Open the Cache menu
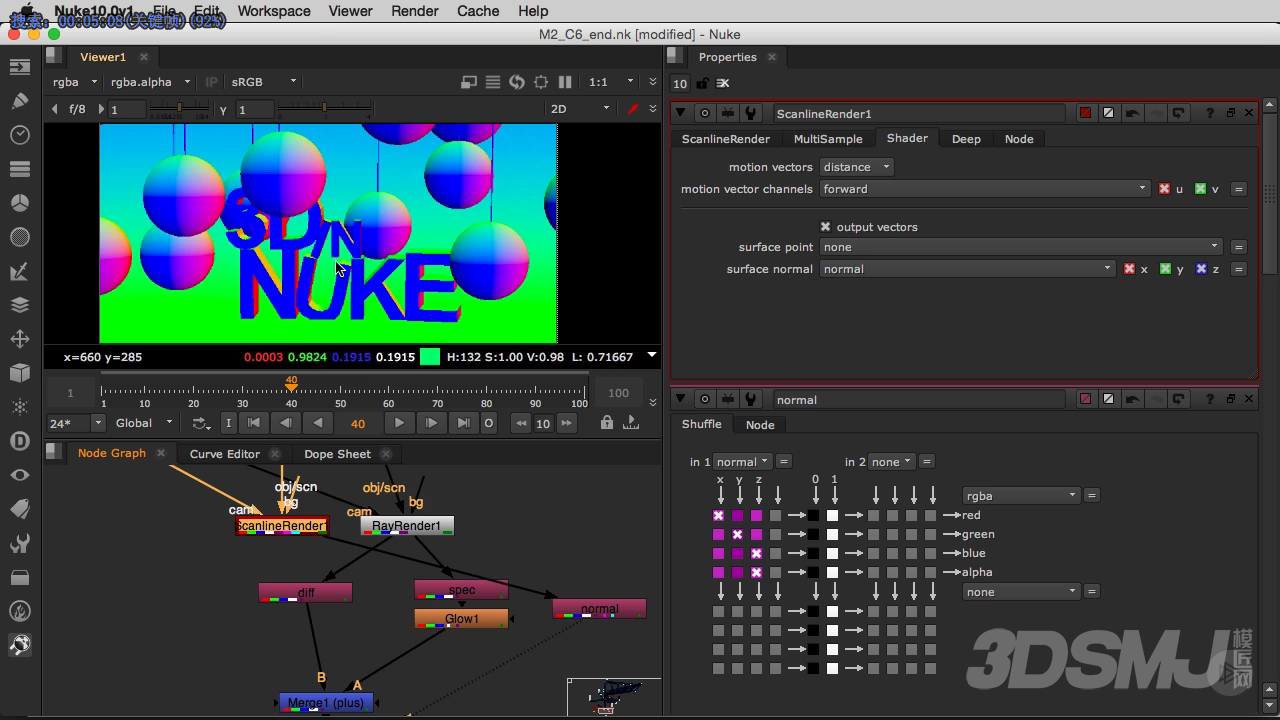 478,11
